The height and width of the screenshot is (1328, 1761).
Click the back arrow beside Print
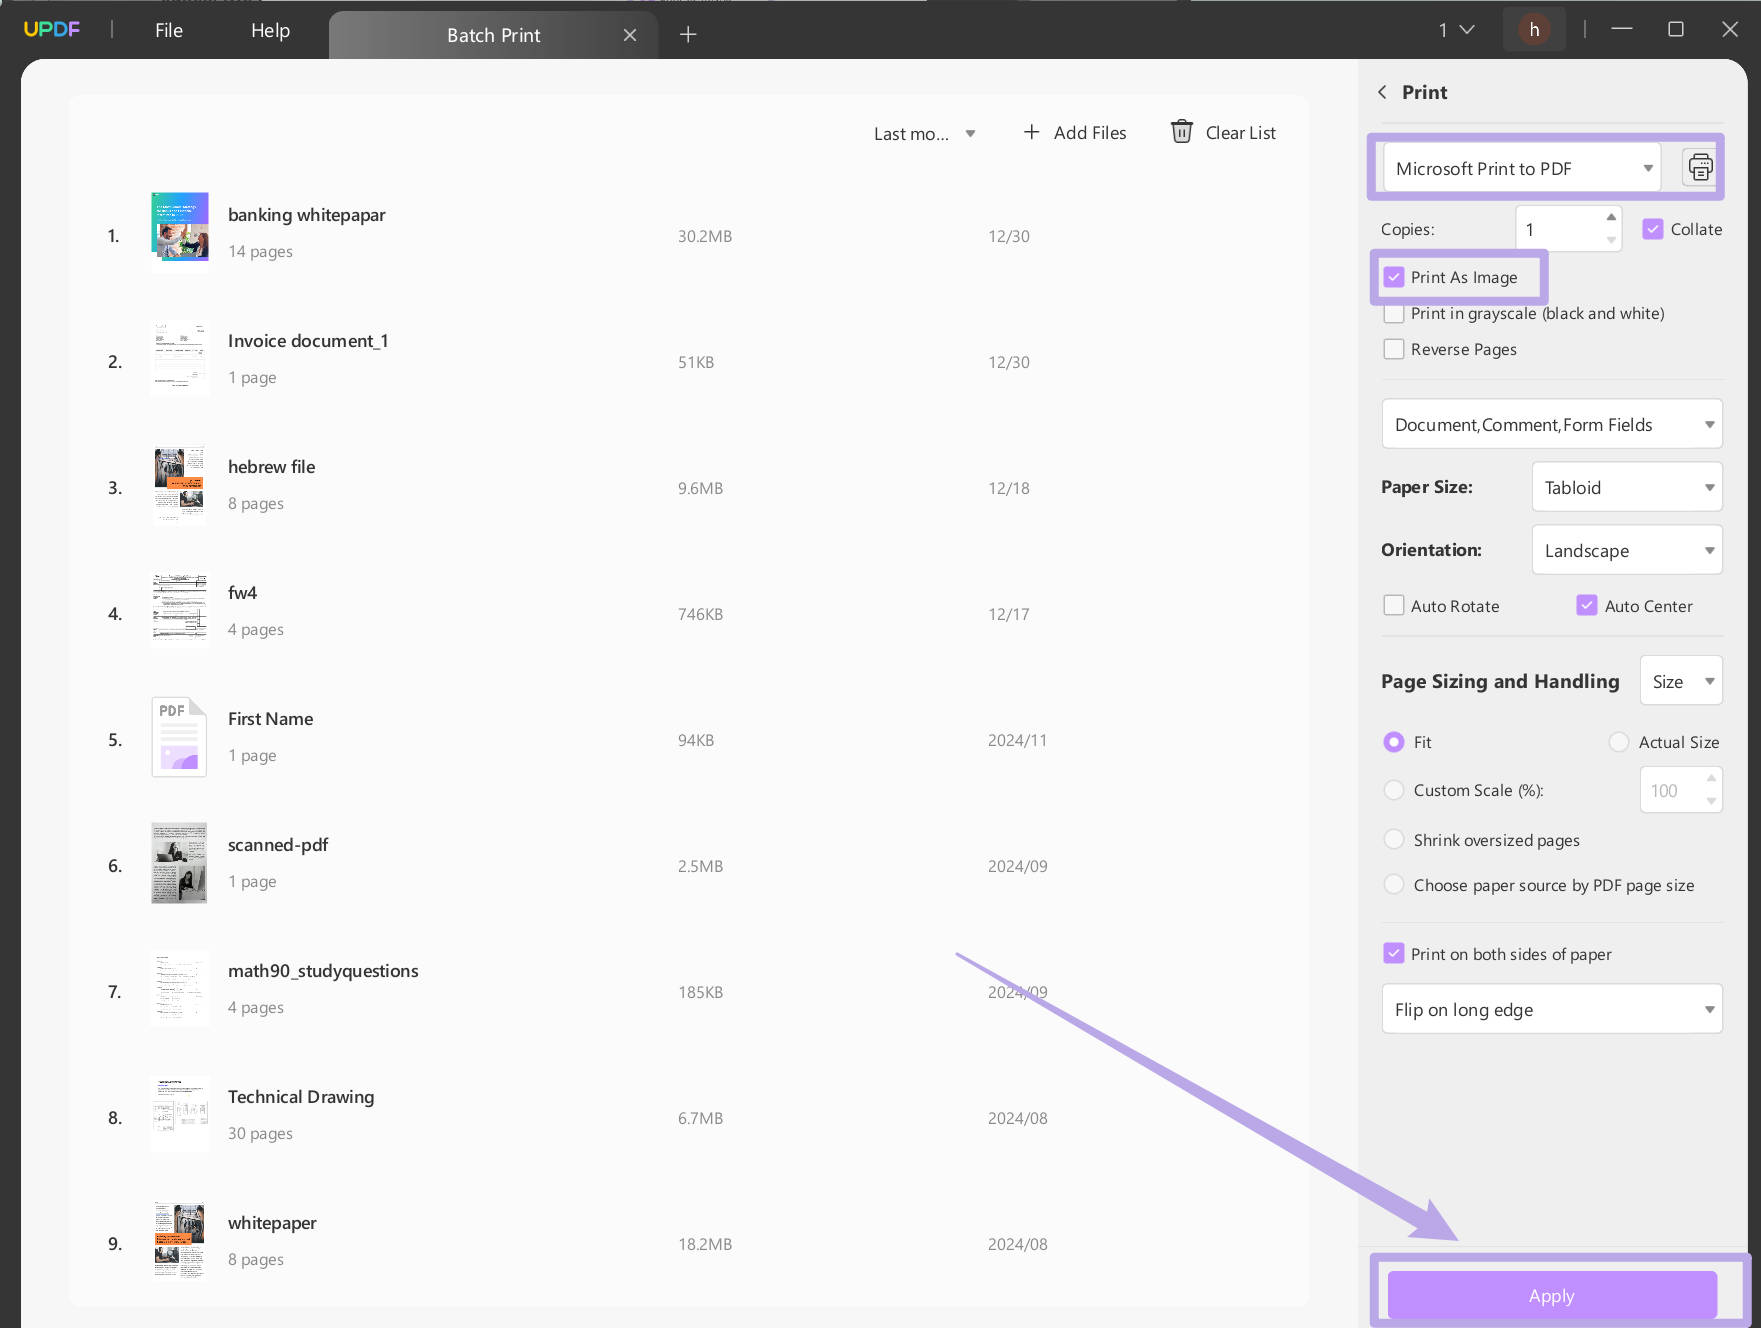point(1383,92)
